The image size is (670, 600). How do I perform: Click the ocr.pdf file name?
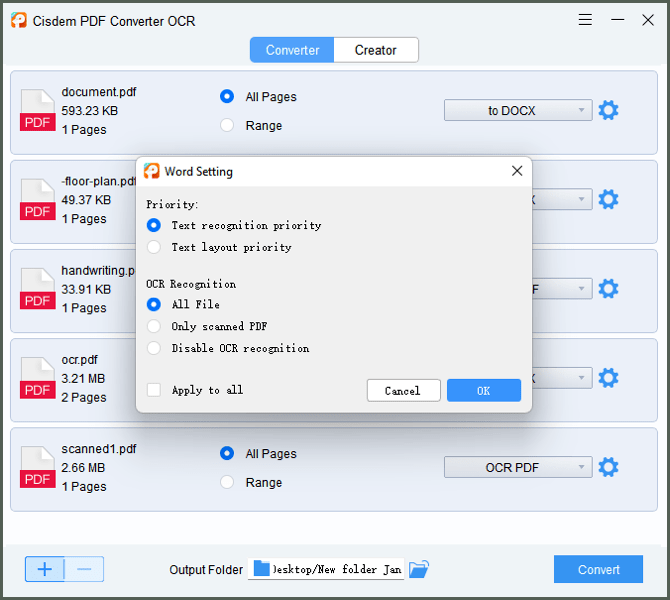79,360
